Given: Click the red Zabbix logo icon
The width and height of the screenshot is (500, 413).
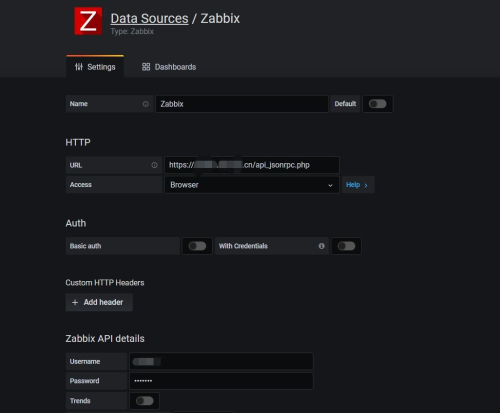Looking at the screenshot, I should click(x=88, y=21).
